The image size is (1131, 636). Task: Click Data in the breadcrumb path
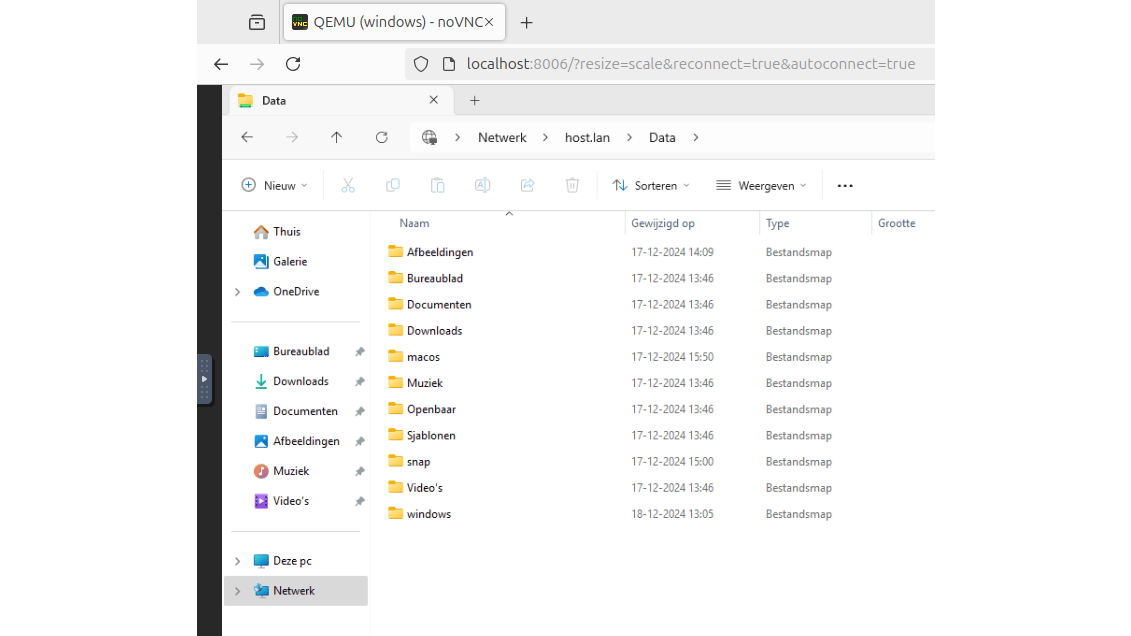click(x=662, y=137)
